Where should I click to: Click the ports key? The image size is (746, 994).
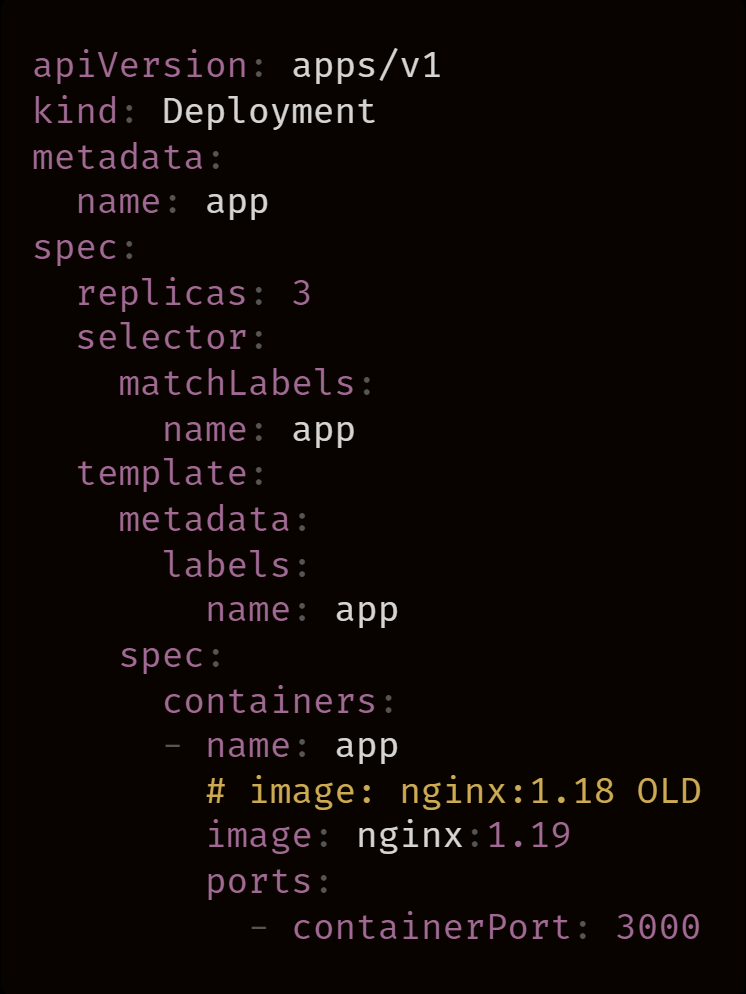pyautogui.click(x=258, y=882)
